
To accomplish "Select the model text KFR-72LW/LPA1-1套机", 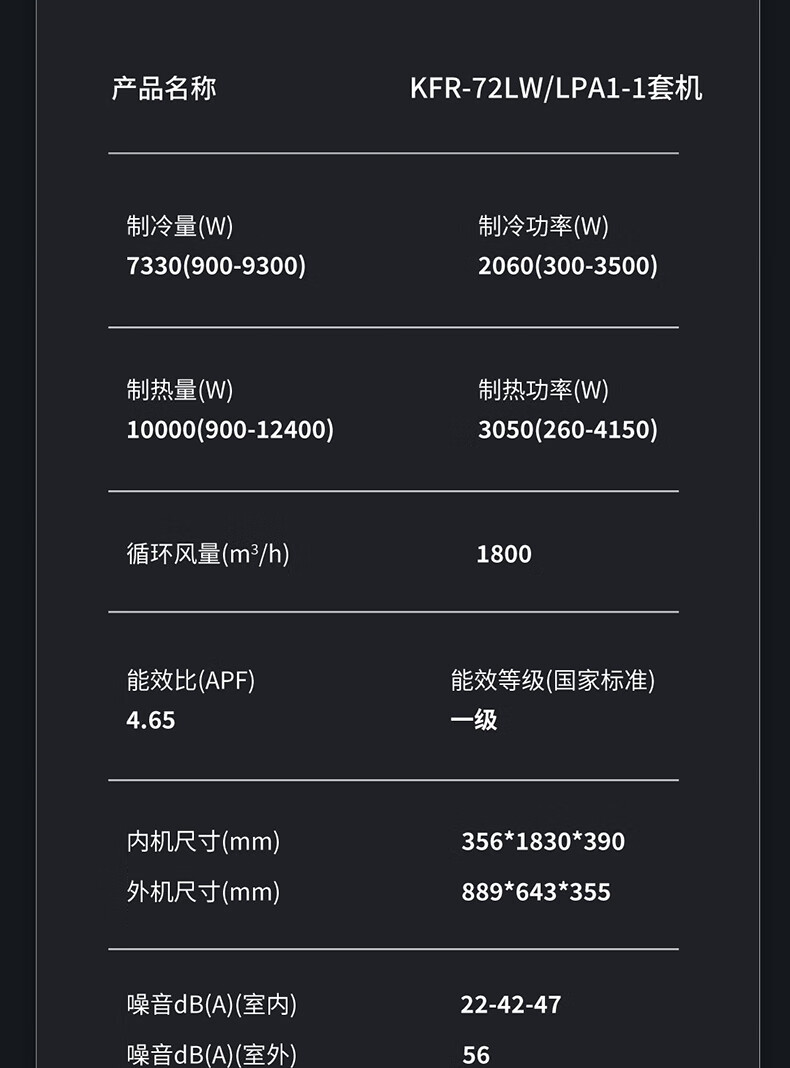I will 556,88.
